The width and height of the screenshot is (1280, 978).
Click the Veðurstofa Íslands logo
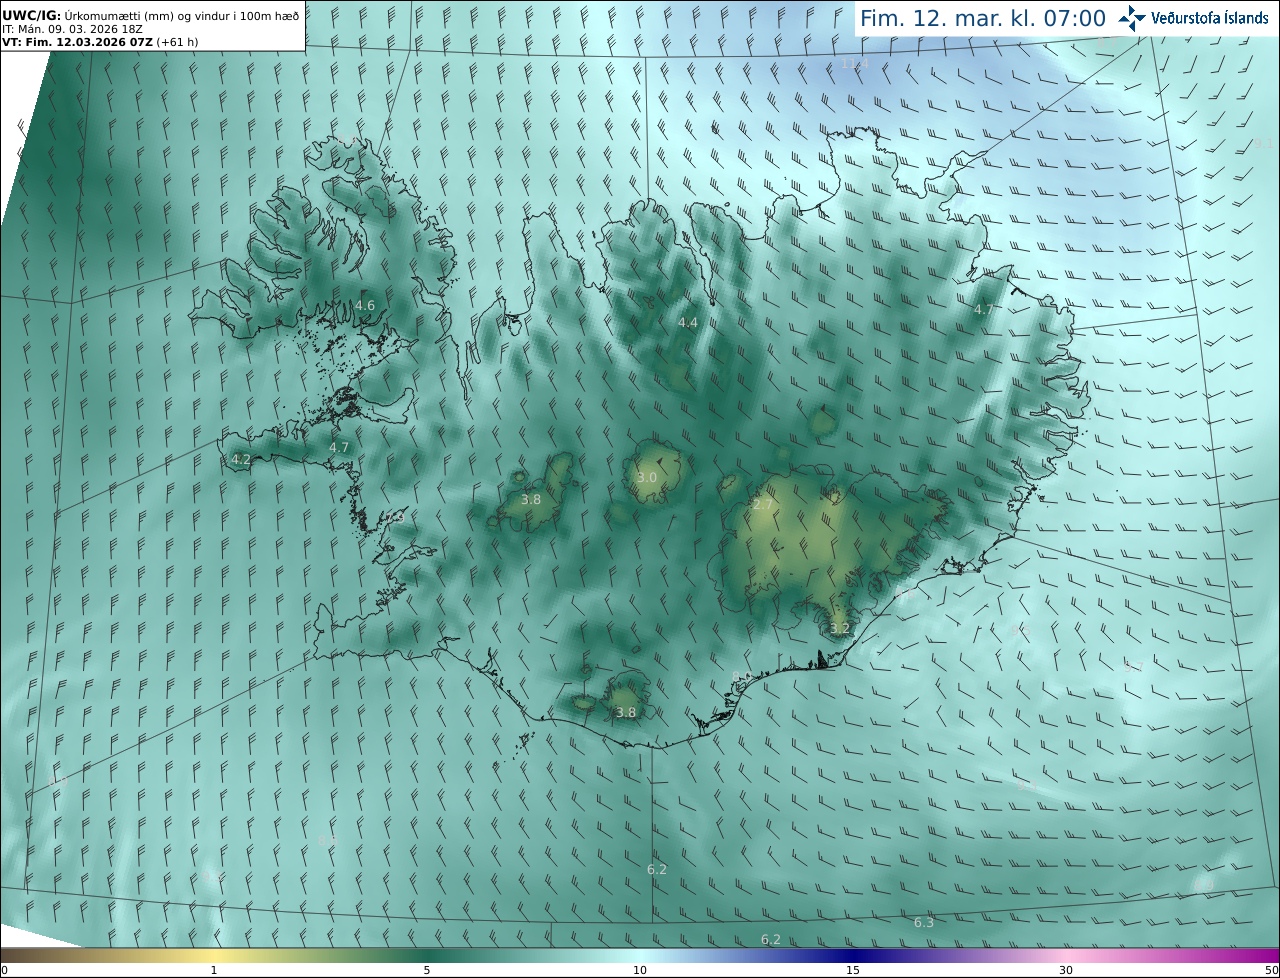(x=1194, y=18)
